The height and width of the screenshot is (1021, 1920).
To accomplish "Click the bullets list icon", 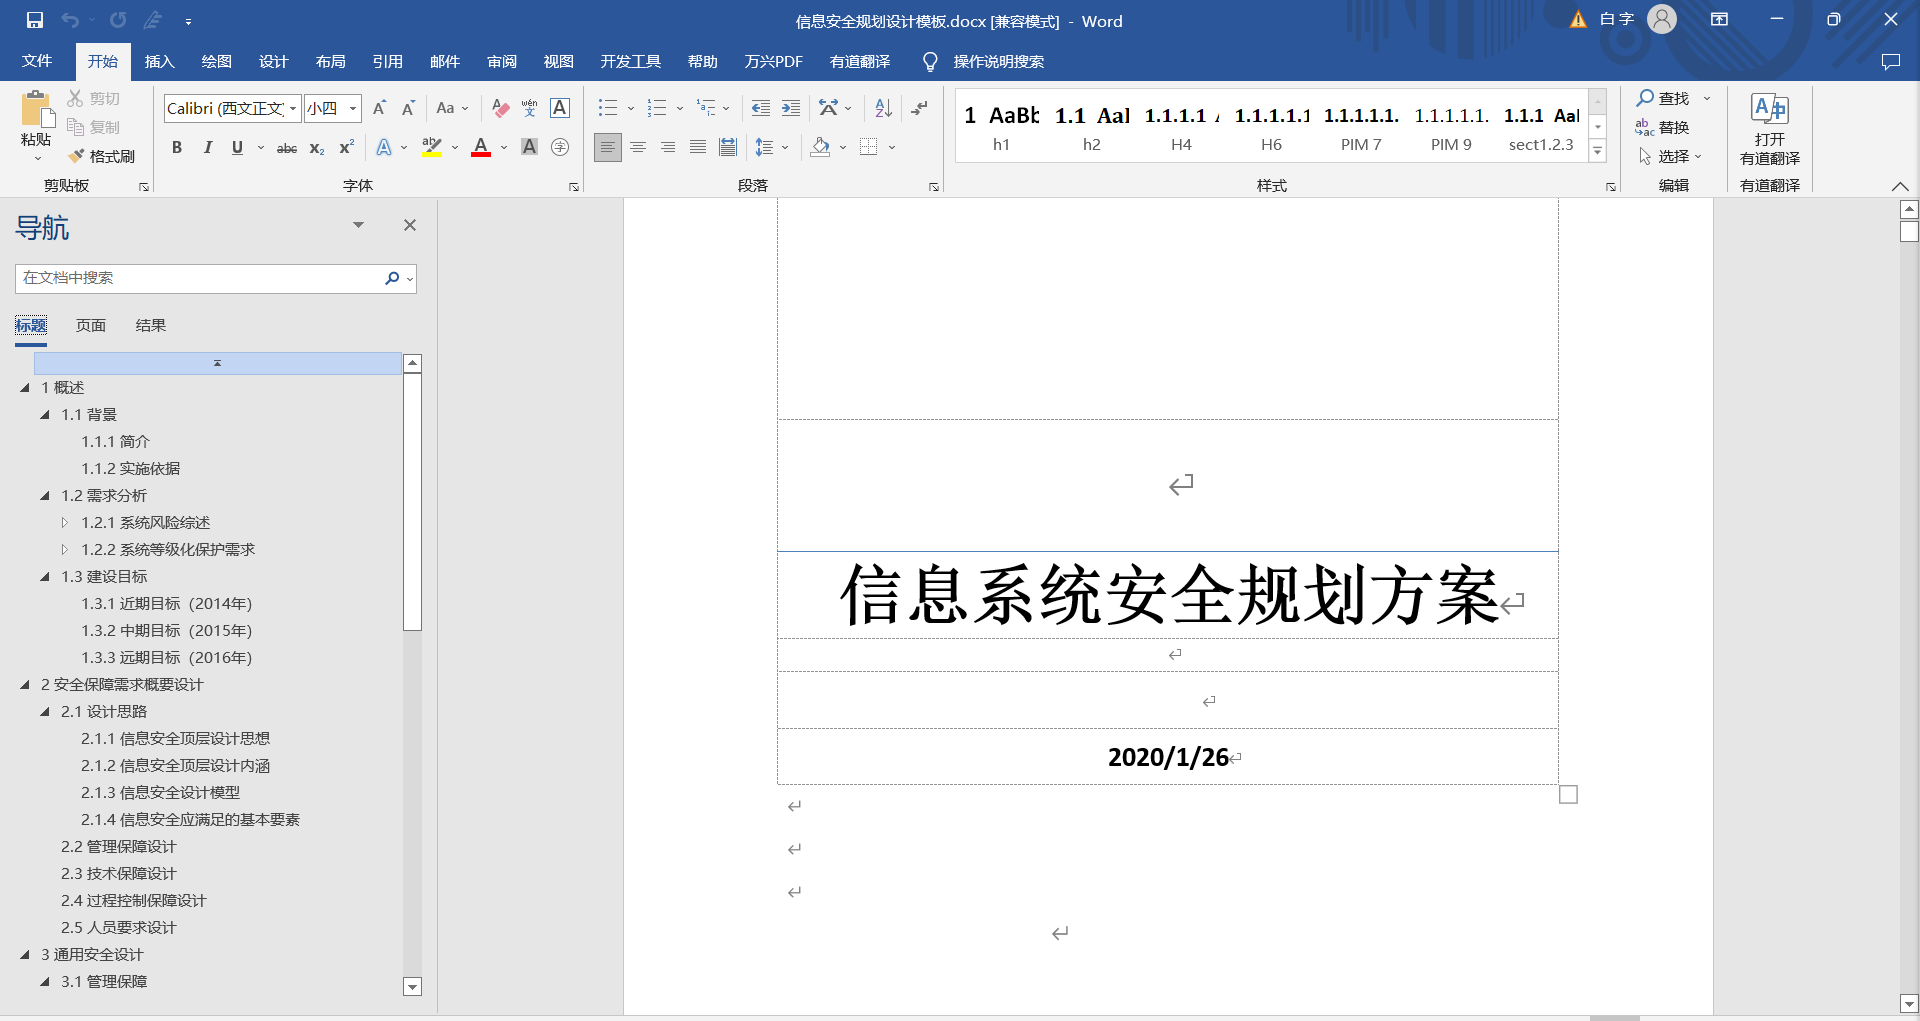I will [x=608, y=108].
